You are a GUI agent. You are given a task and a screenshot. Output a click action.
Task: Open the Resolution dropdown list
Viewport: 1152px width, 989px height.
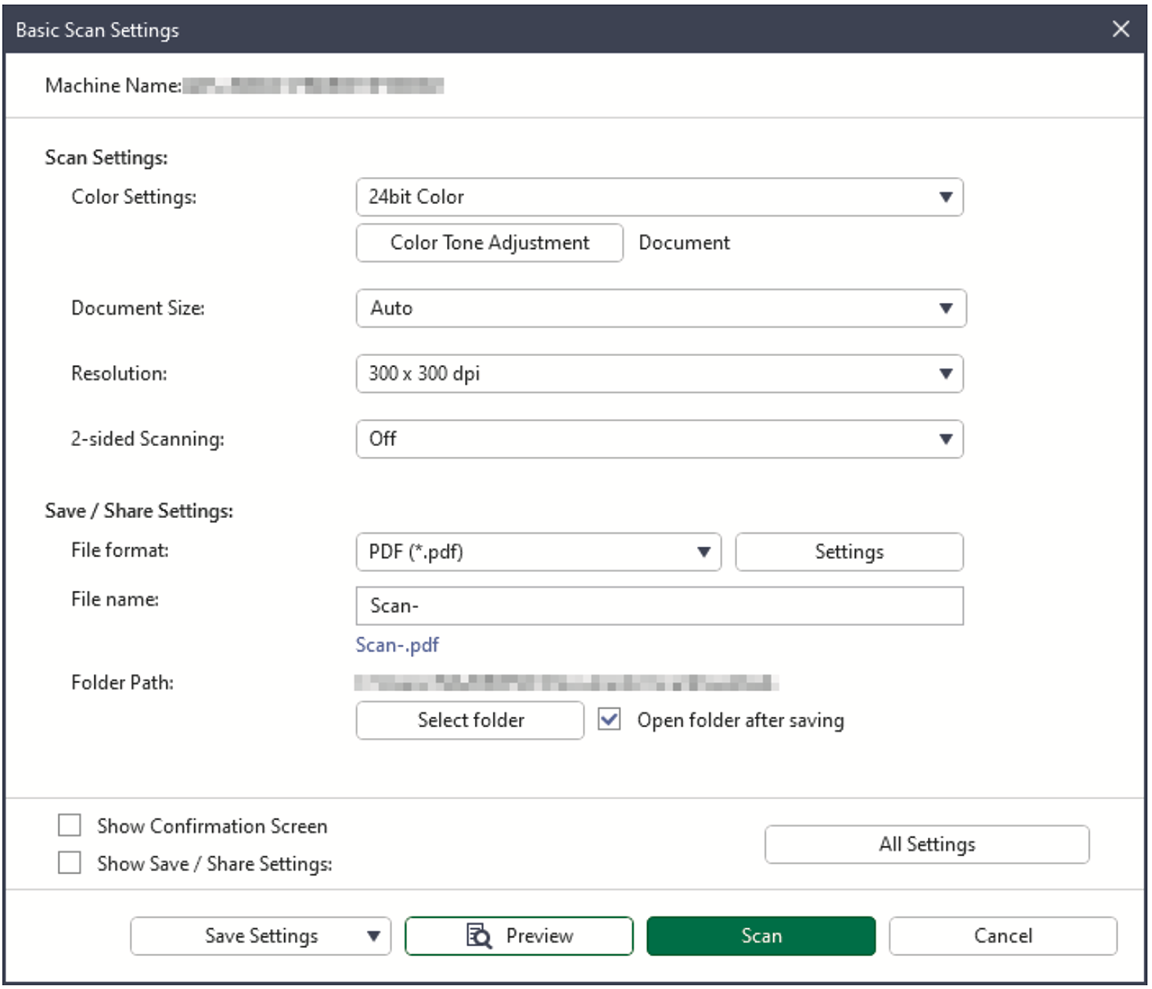tap(659, 374)
